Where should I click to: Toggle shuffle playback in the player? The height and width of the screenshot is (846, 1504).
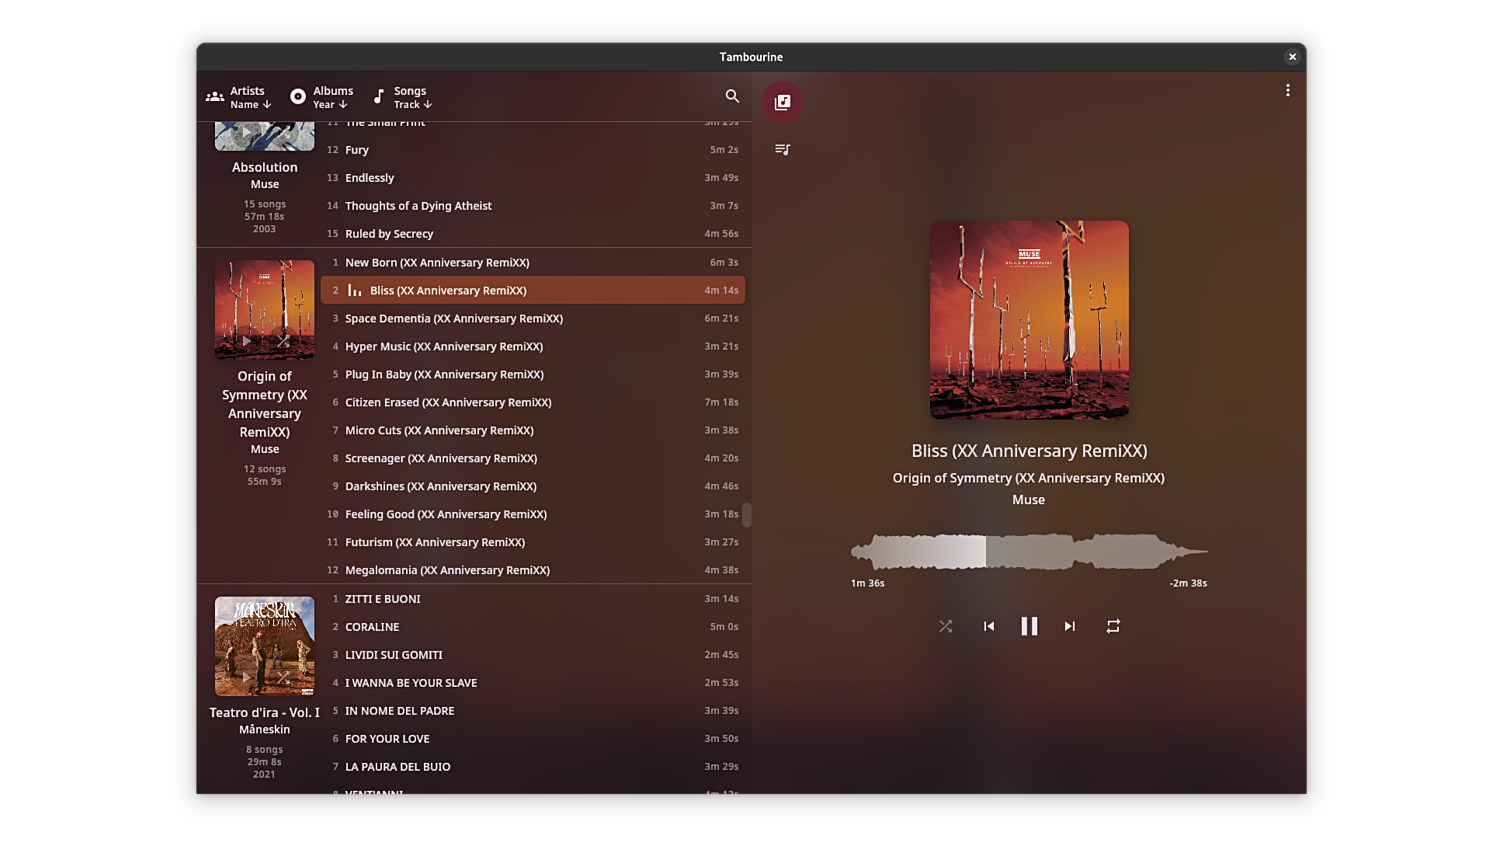[x=945, y=626]
